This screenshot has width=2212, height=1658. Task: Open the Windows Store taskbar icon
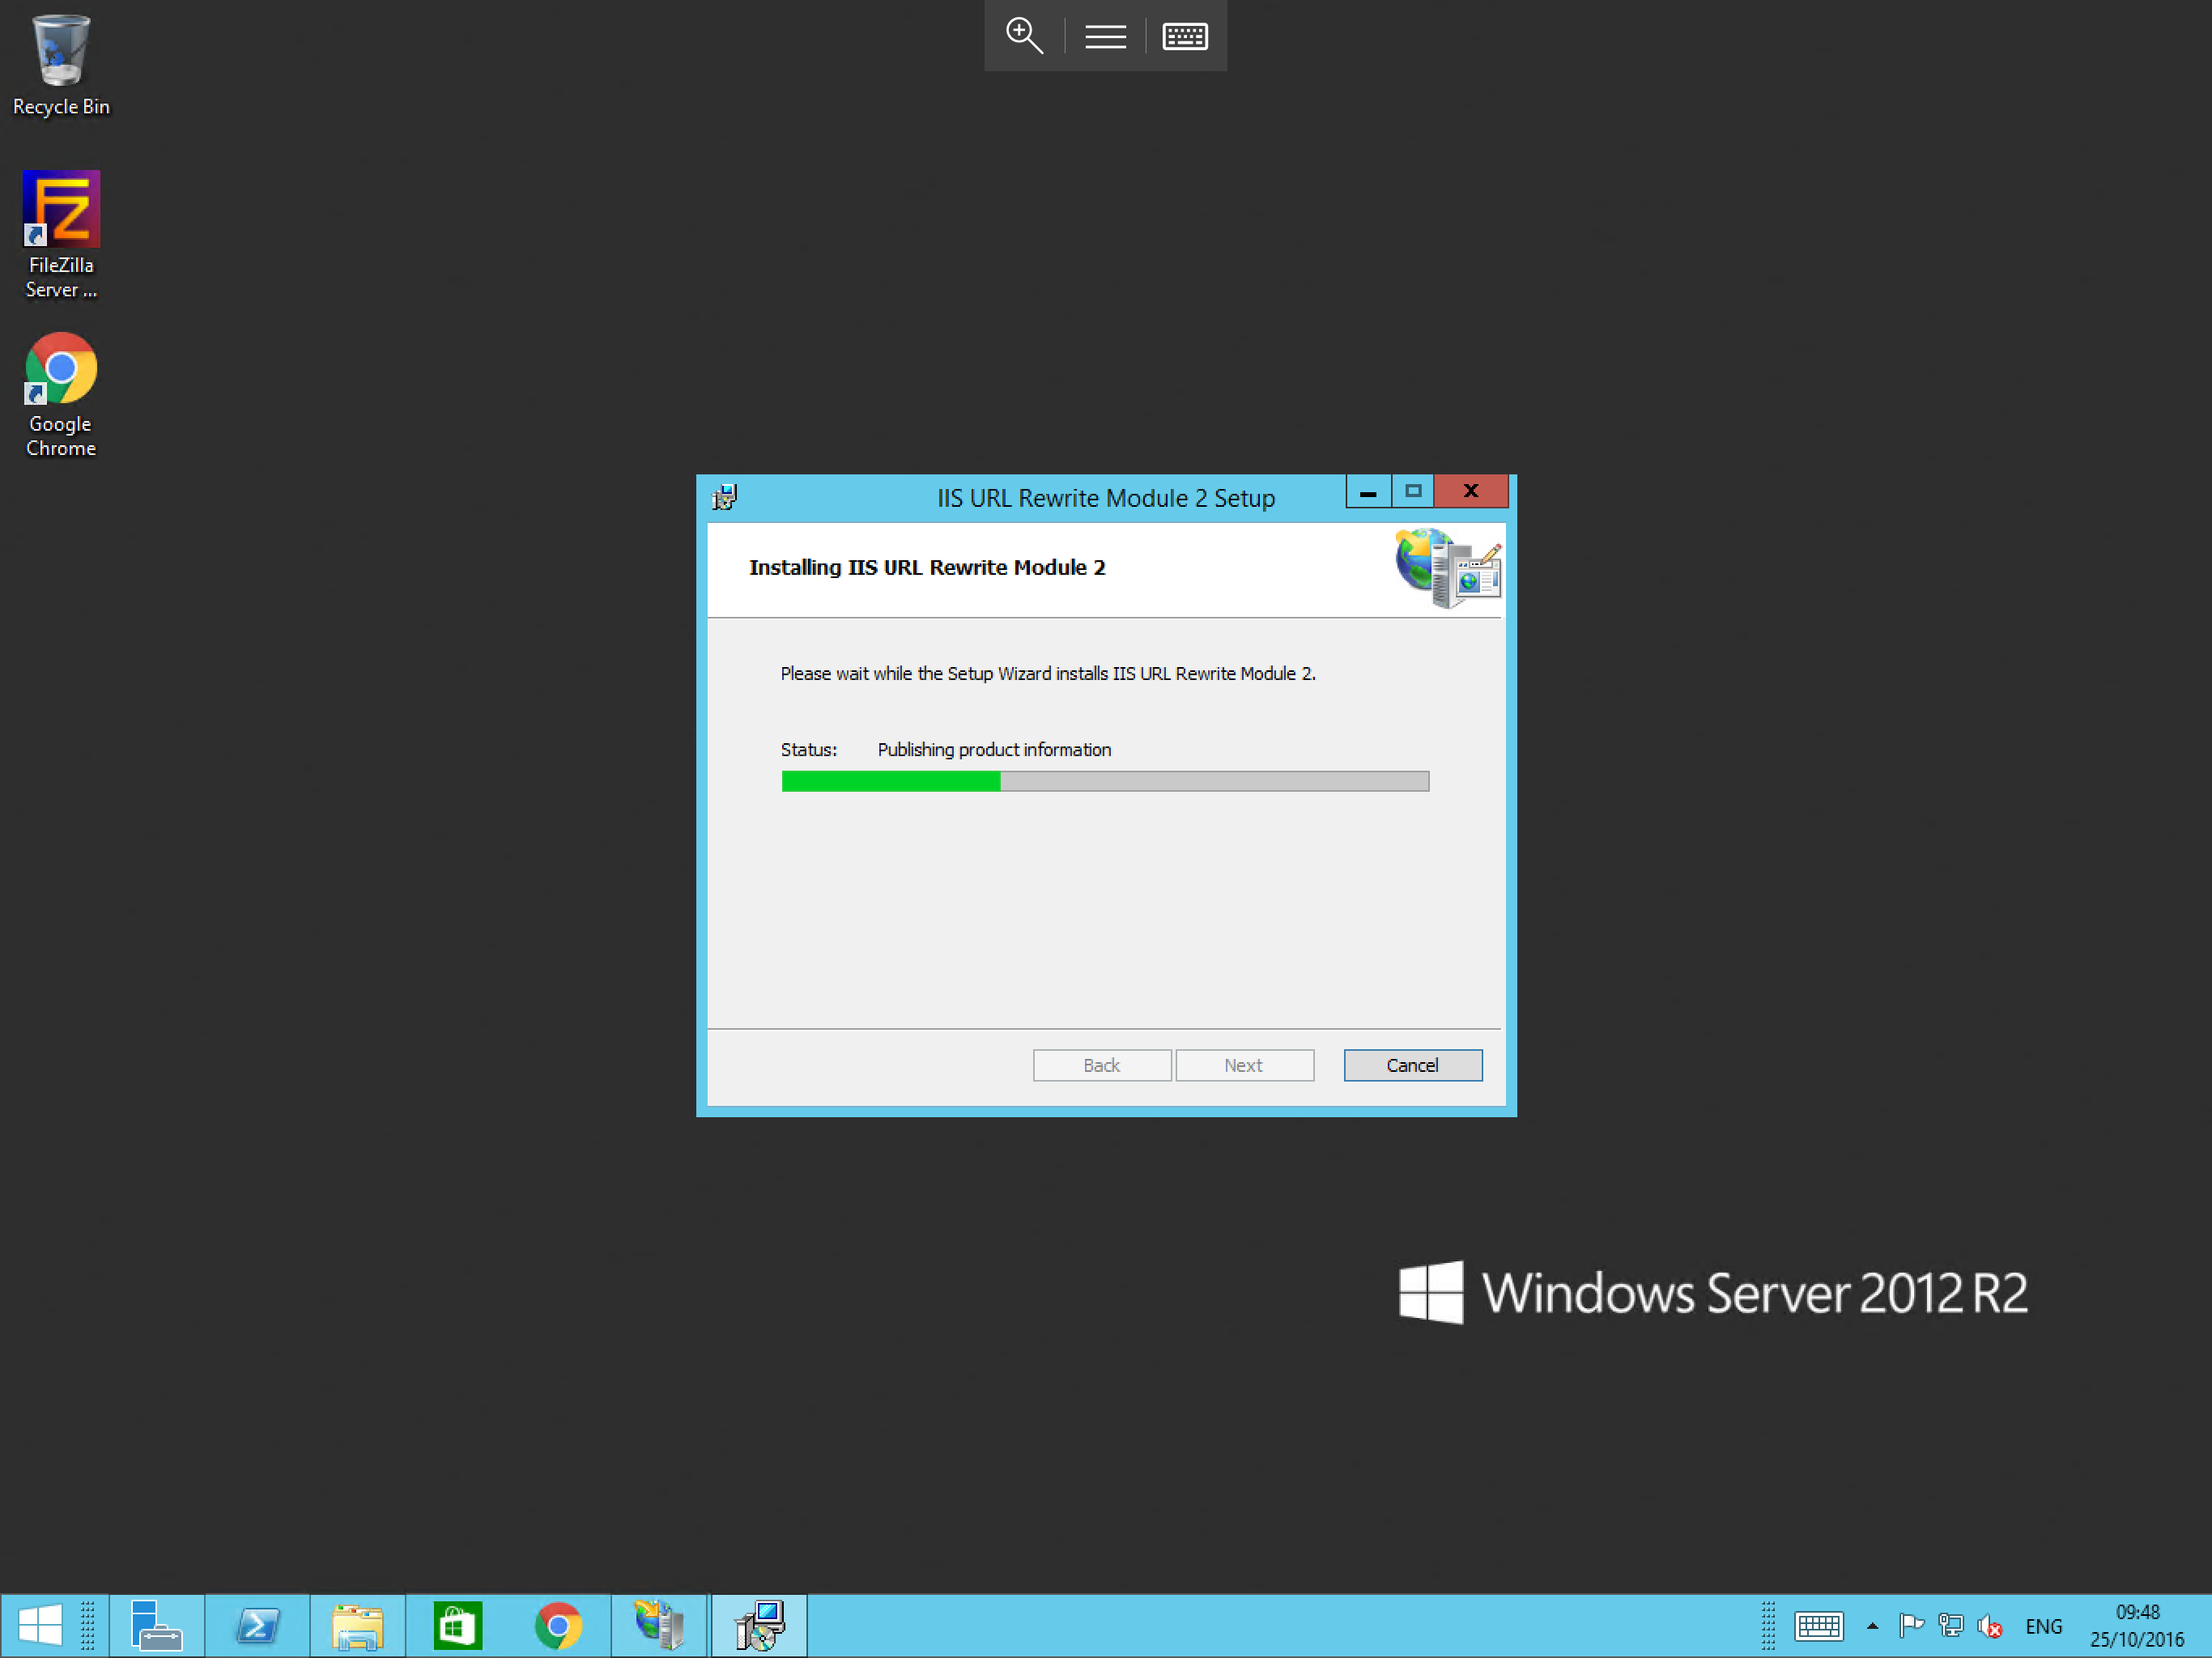point(457,1625)
